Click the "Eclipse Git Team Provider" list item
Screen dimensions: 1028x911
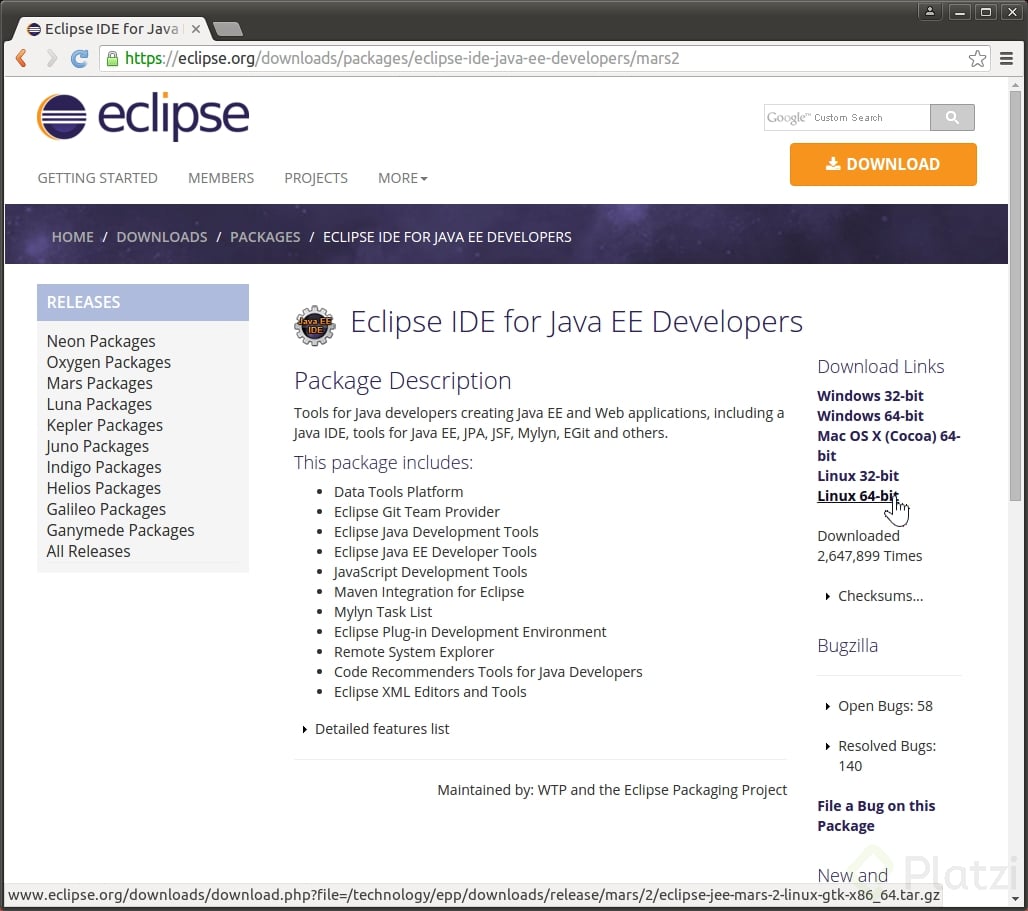[x=417, y=513]
